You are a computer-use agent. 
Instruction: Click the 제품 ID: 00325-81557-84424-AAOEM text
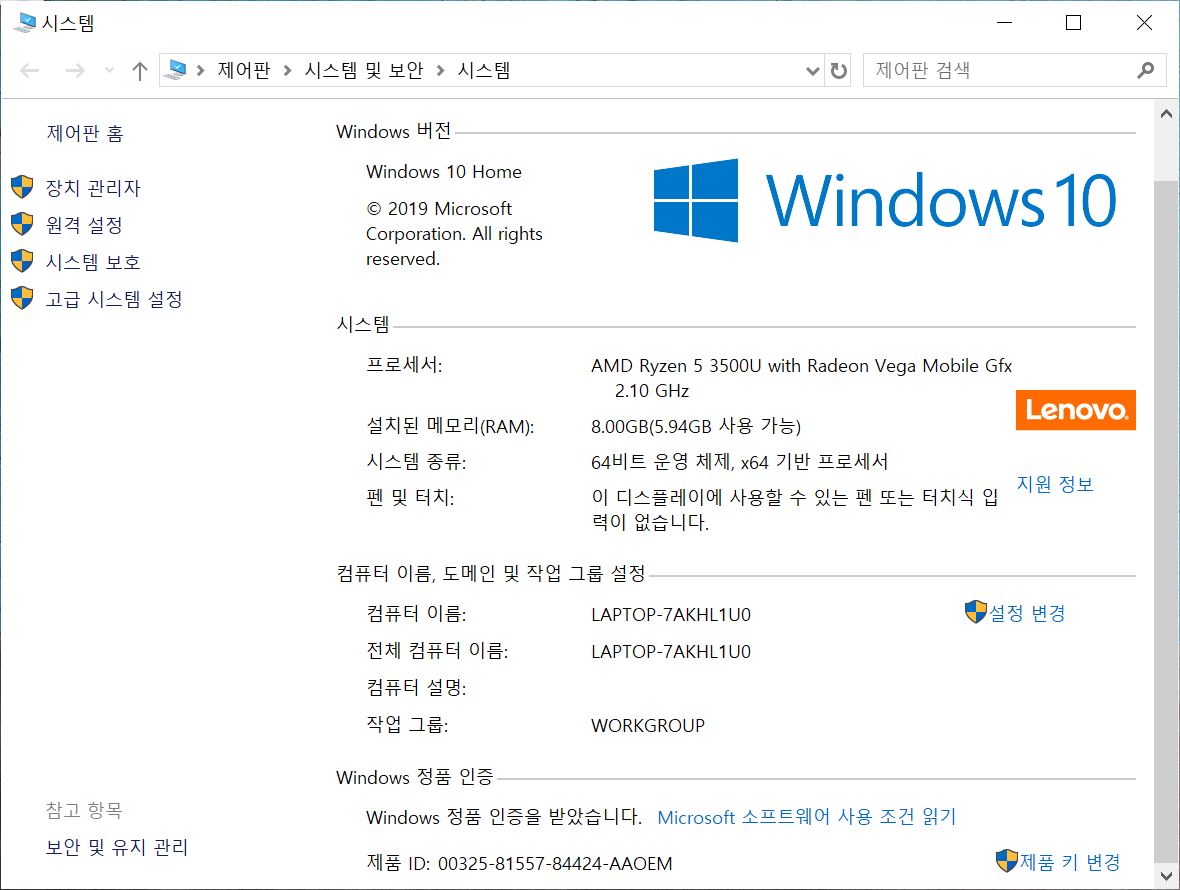[x=519, y=863]
